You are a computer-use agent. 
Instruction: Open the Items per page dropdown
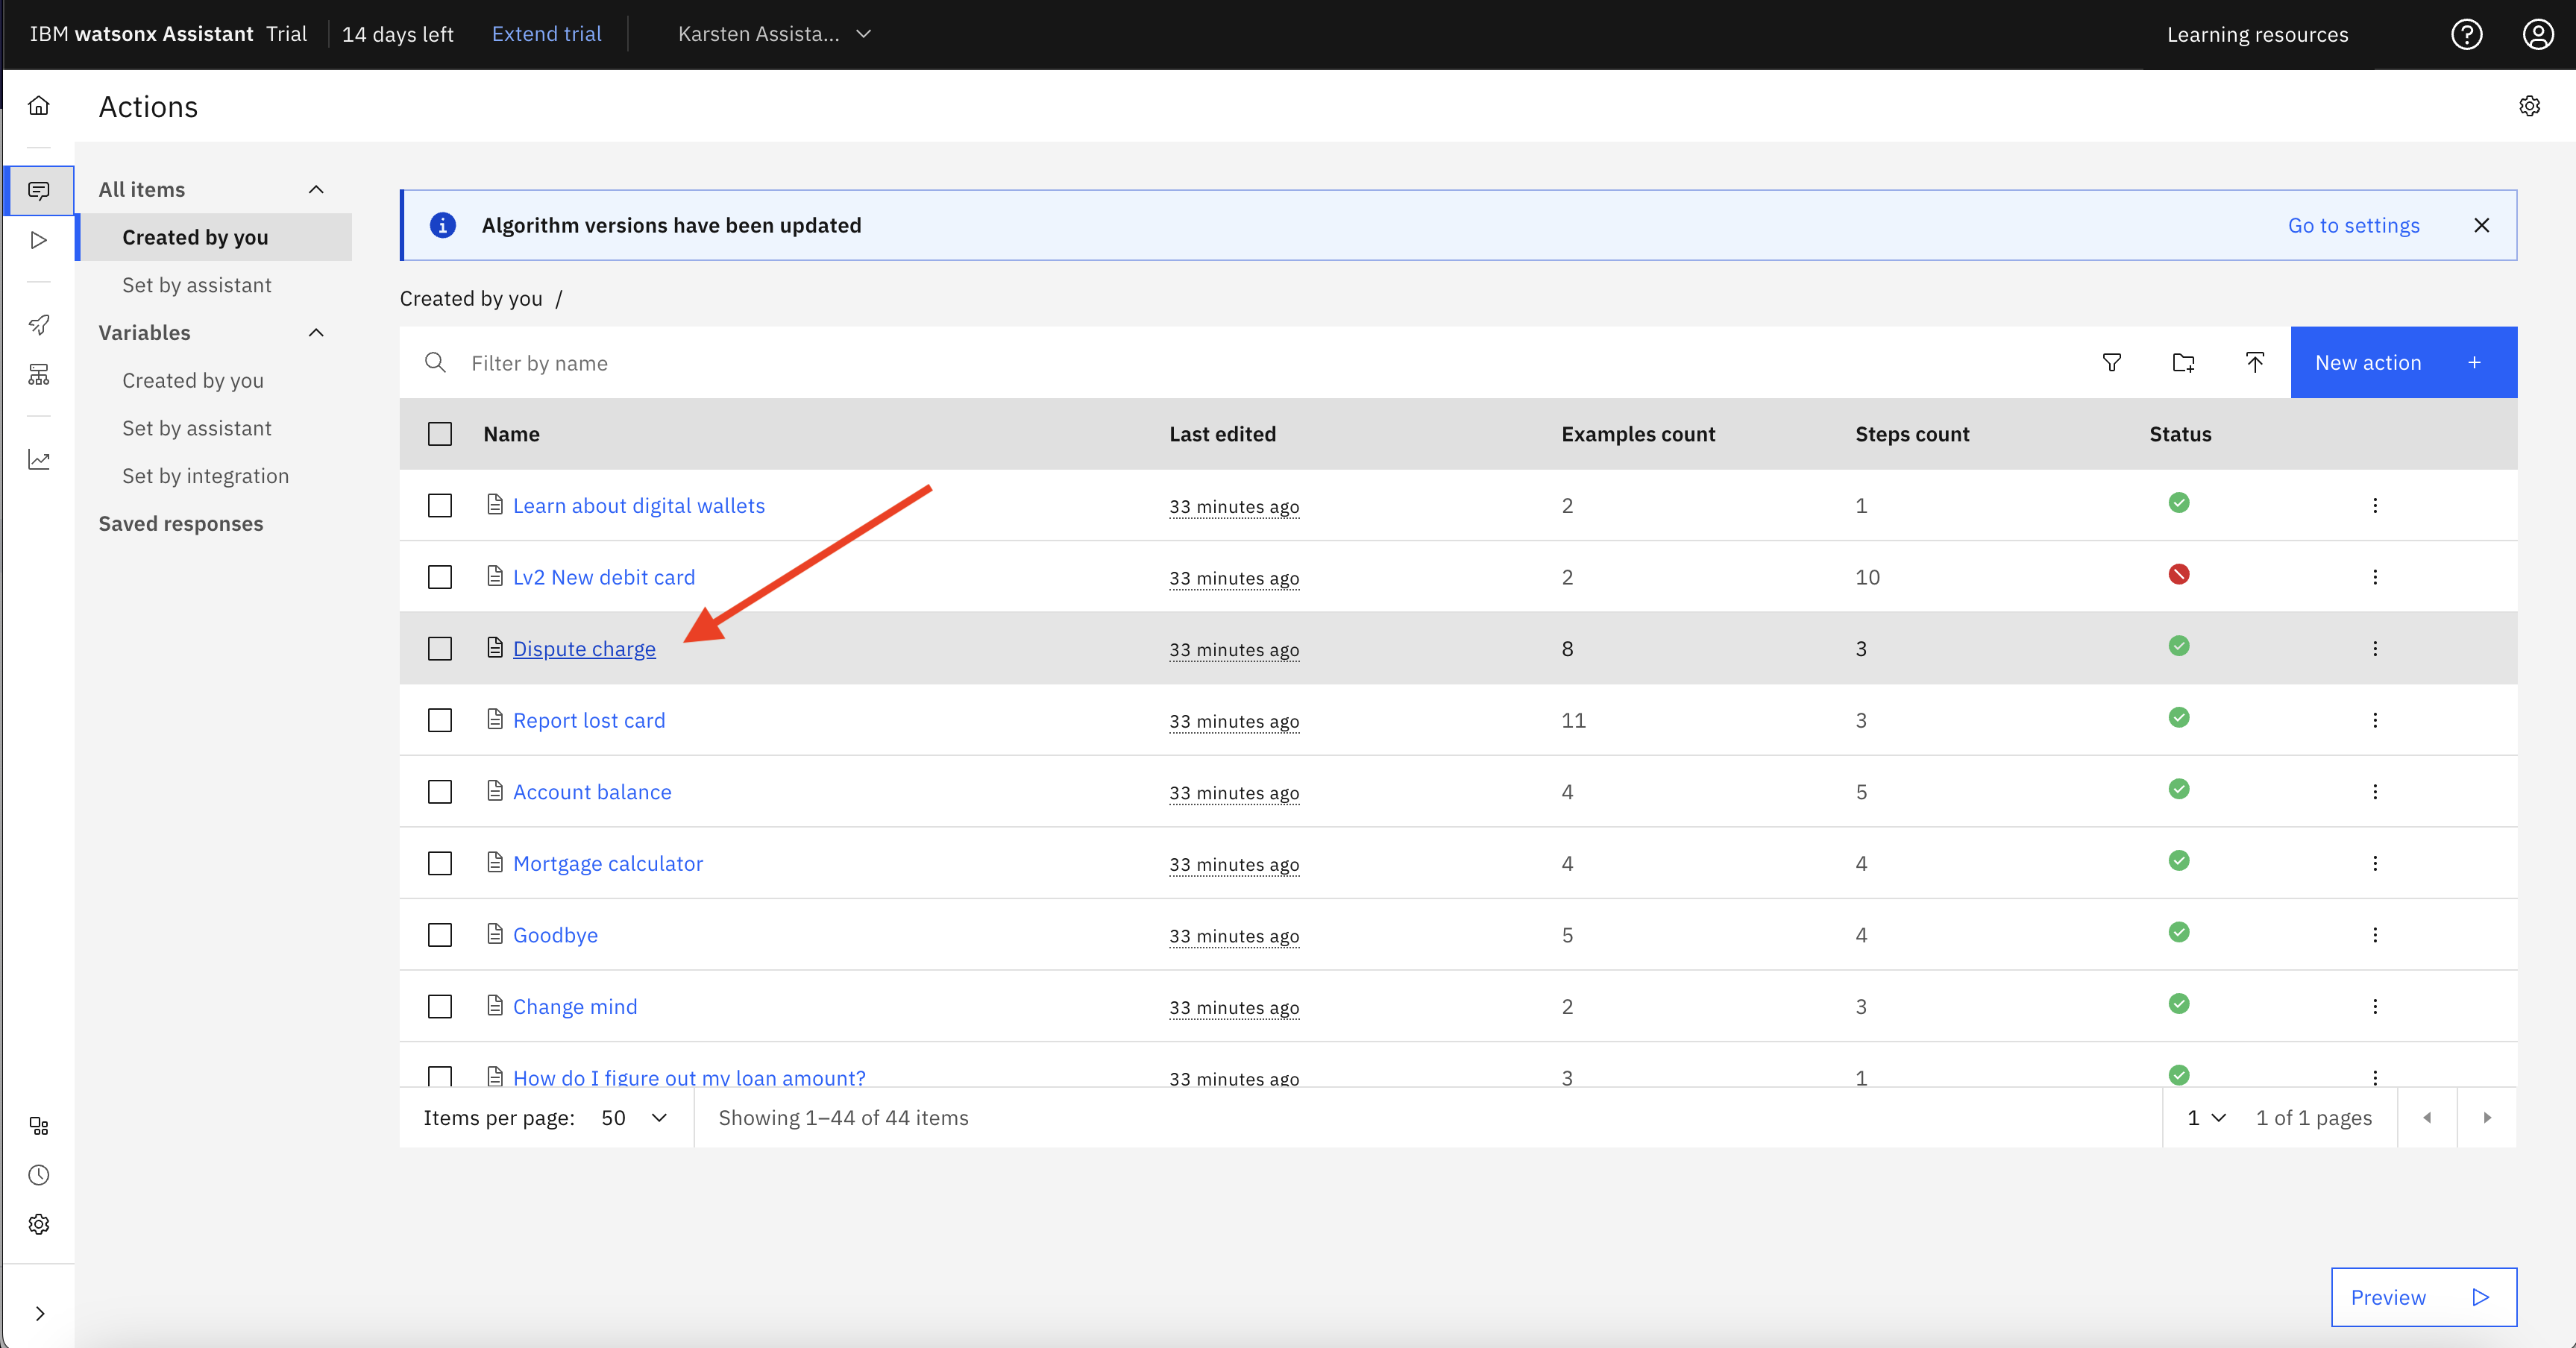coord(633,1118)
